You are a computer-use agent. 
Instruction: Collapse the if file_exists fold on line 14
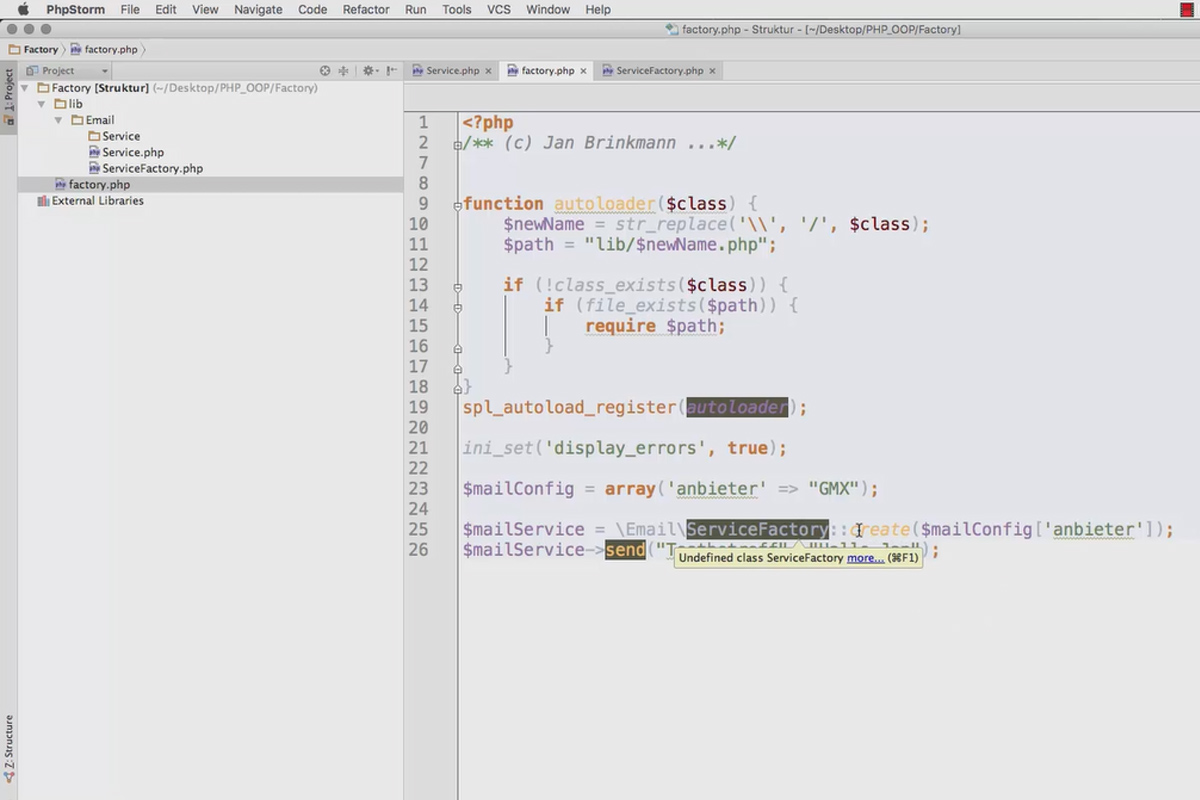point(458,307)
